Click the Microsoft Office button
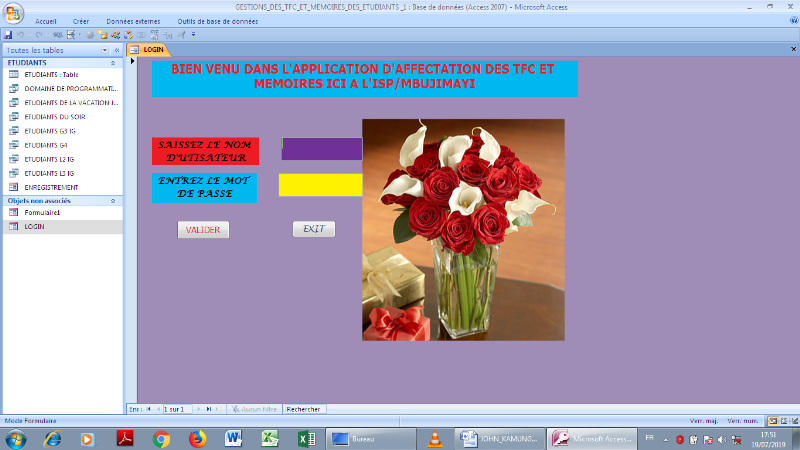Viewport: 800px width, 450px height. click(x=13, y=13)
